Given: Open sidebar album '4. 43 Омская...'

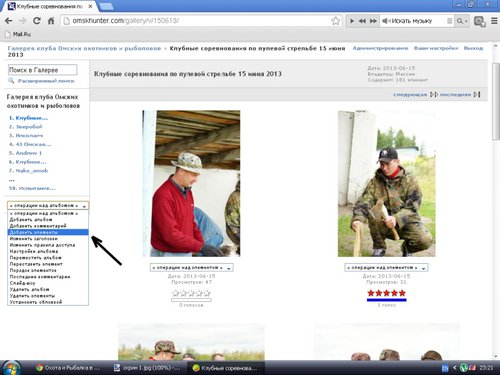Looking at the screenshot, I should (30, 144).
